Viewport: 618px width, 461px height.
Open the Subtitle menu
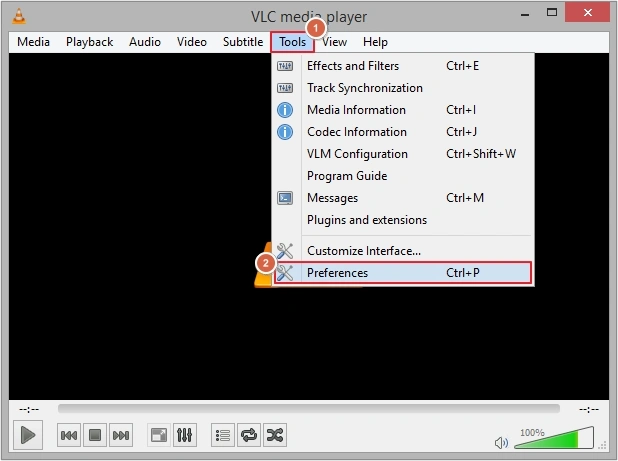tap(243, 42)
